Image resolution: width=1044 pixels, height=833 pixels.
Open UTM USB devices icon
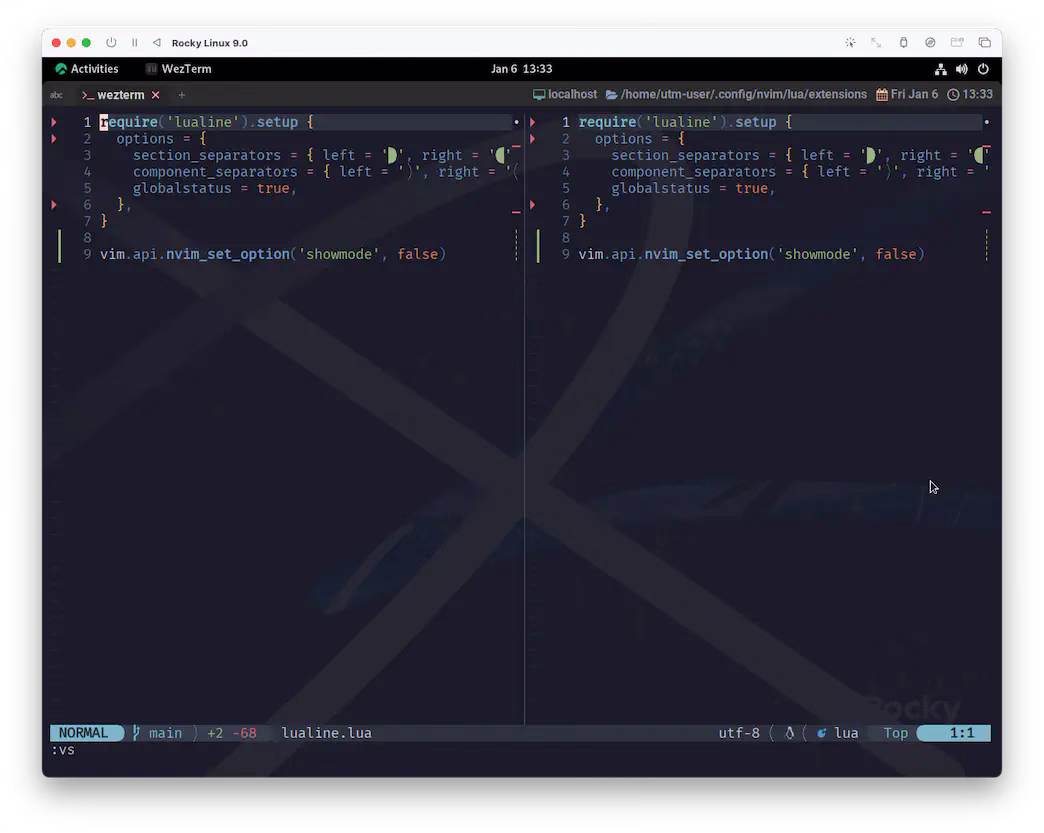click(x=904, y=43)
